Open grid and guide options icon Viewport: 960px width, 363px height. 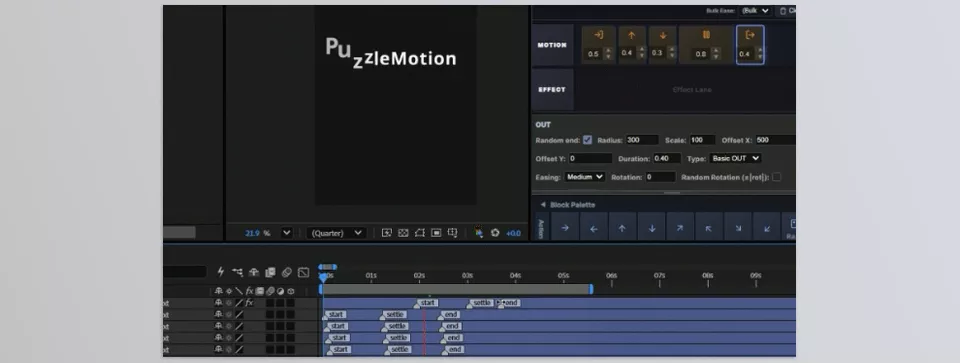pyautogui.click(x=452, y=233)
